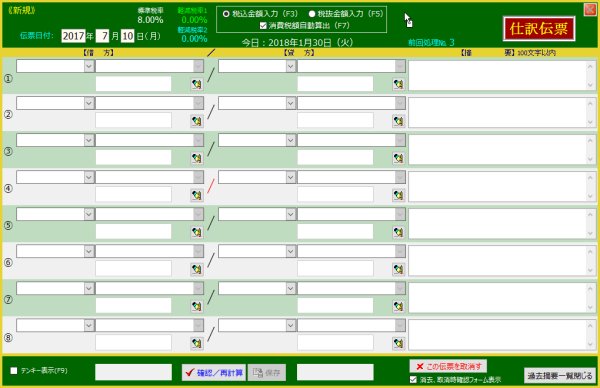This screenshot has width=600, height=388.
Task: Expand row 1 debit account dropdown
Action: click(89, 66)
